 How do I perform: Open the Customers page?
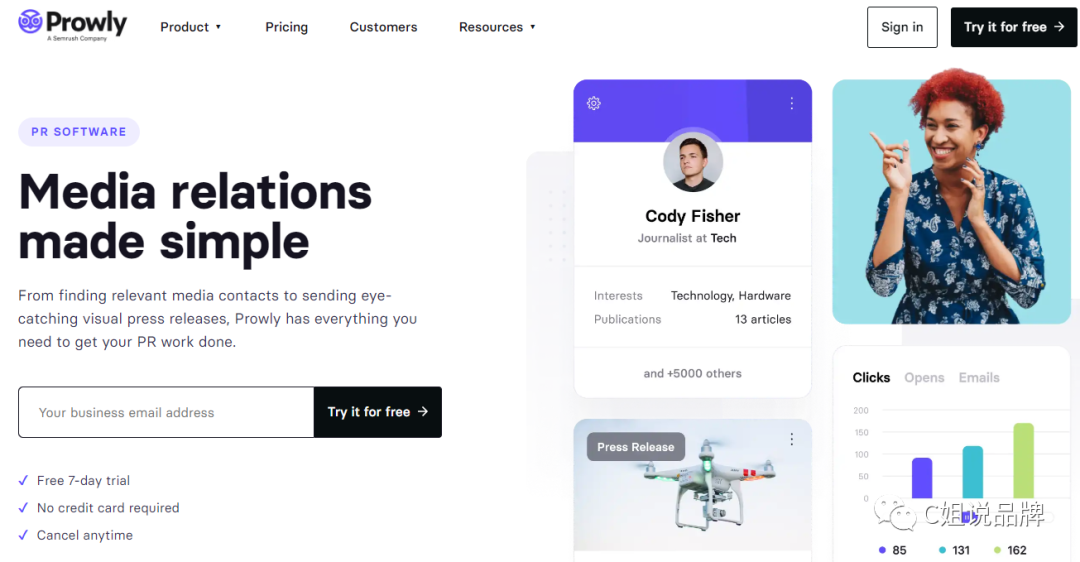(x=383, y=27)
